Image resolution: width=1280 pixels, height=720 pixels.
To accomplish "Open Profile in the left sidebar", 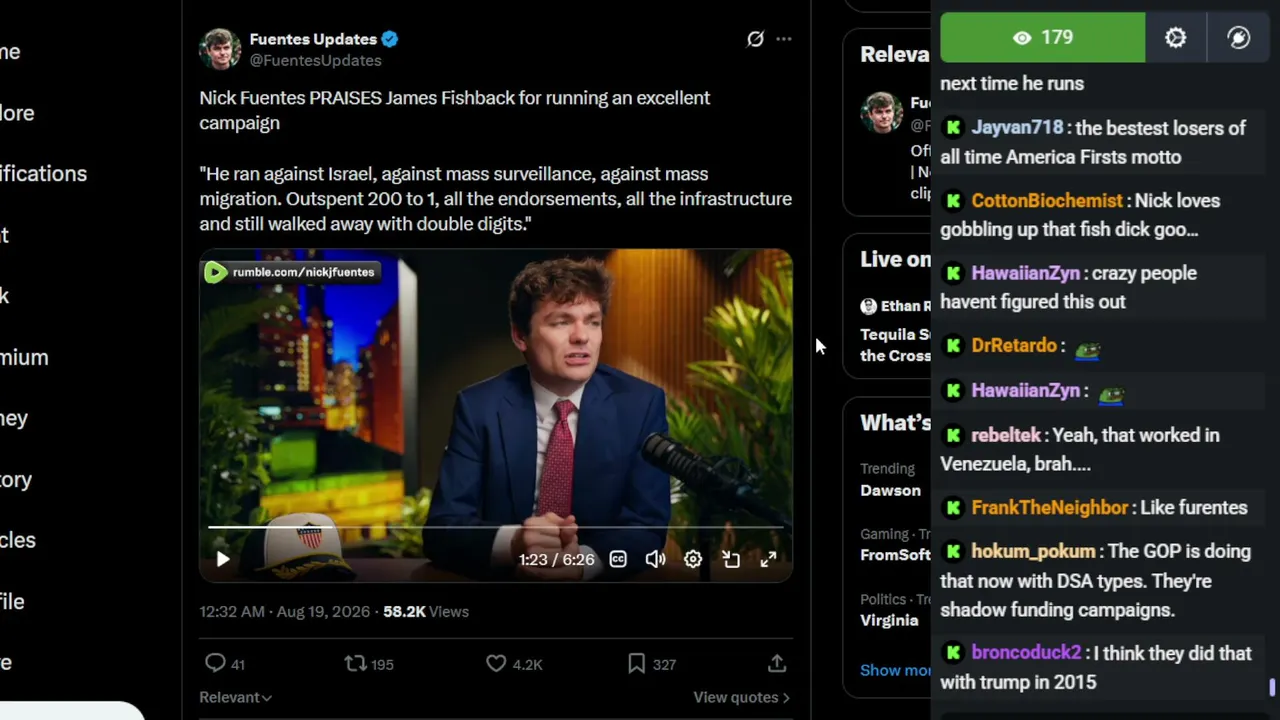I will click(12, 601).
